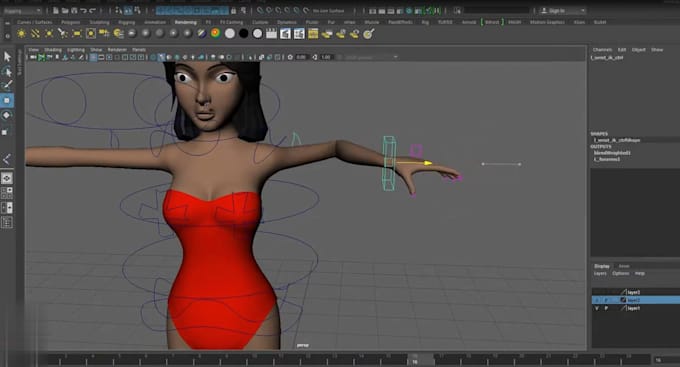Create an ambient light from shelf
Image resolution: width=680 pixels, height=367 pixels.
[21, 33]
